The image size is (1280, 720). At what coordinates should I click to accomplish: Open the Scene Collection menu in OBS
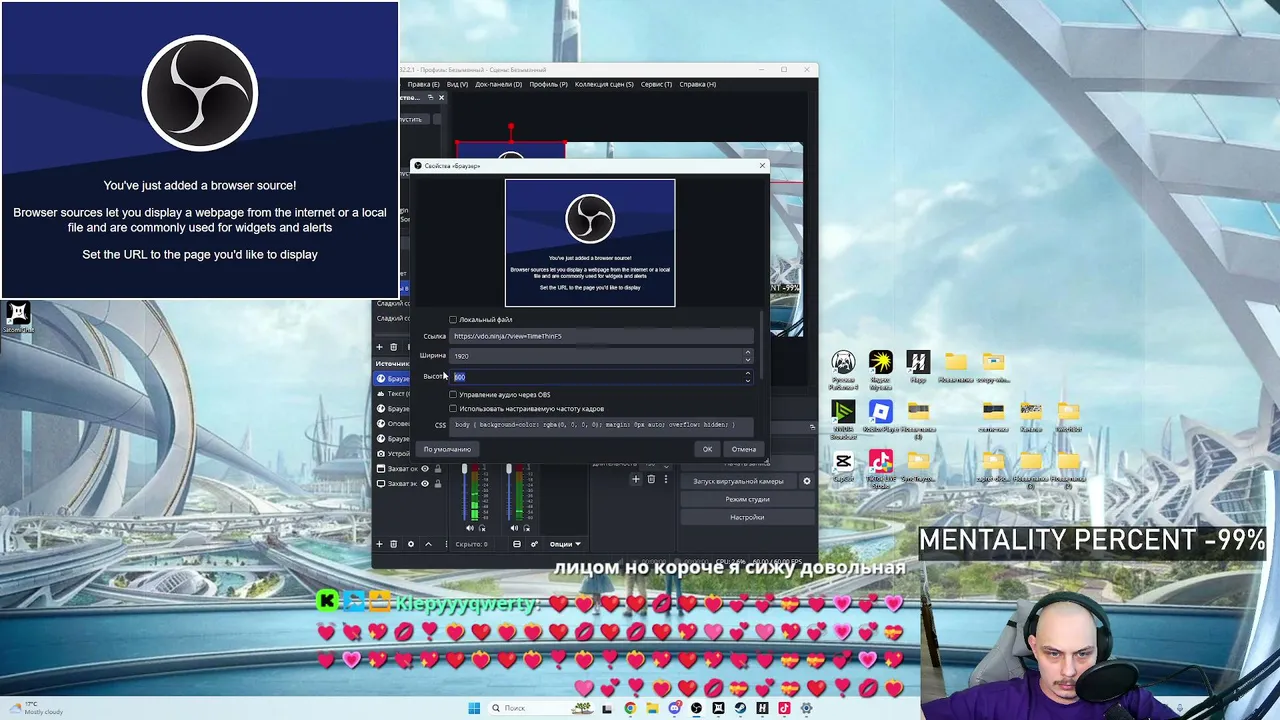pyautogui.click(x=604, y=84)
